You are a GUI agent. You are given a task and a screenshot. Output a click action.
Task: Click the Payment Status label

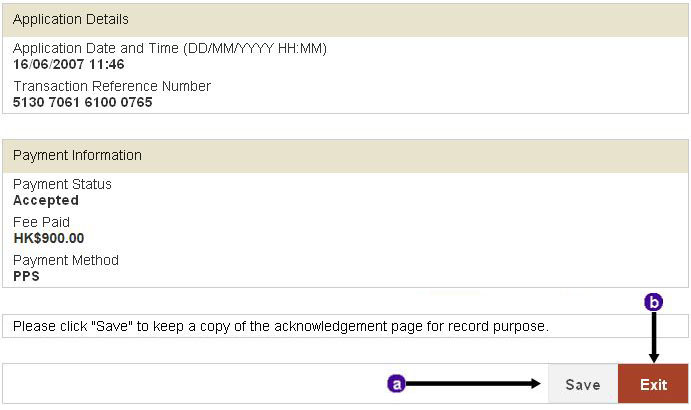click(x=62, y=184)
